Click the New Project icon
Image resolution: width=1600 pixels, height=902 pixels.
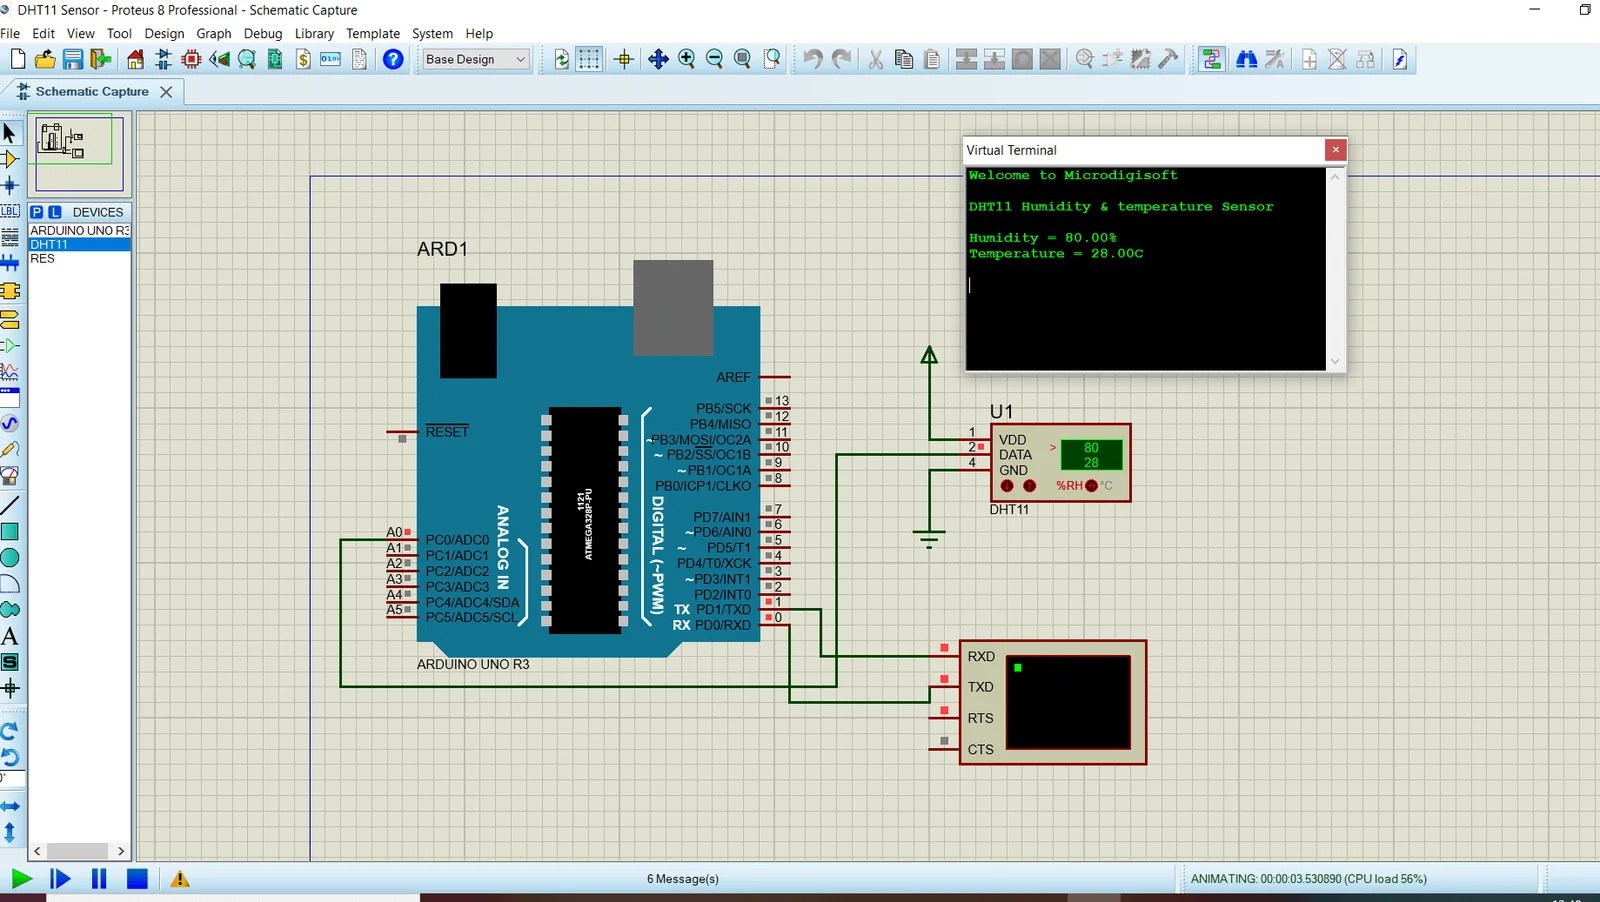tap(18, 59)
